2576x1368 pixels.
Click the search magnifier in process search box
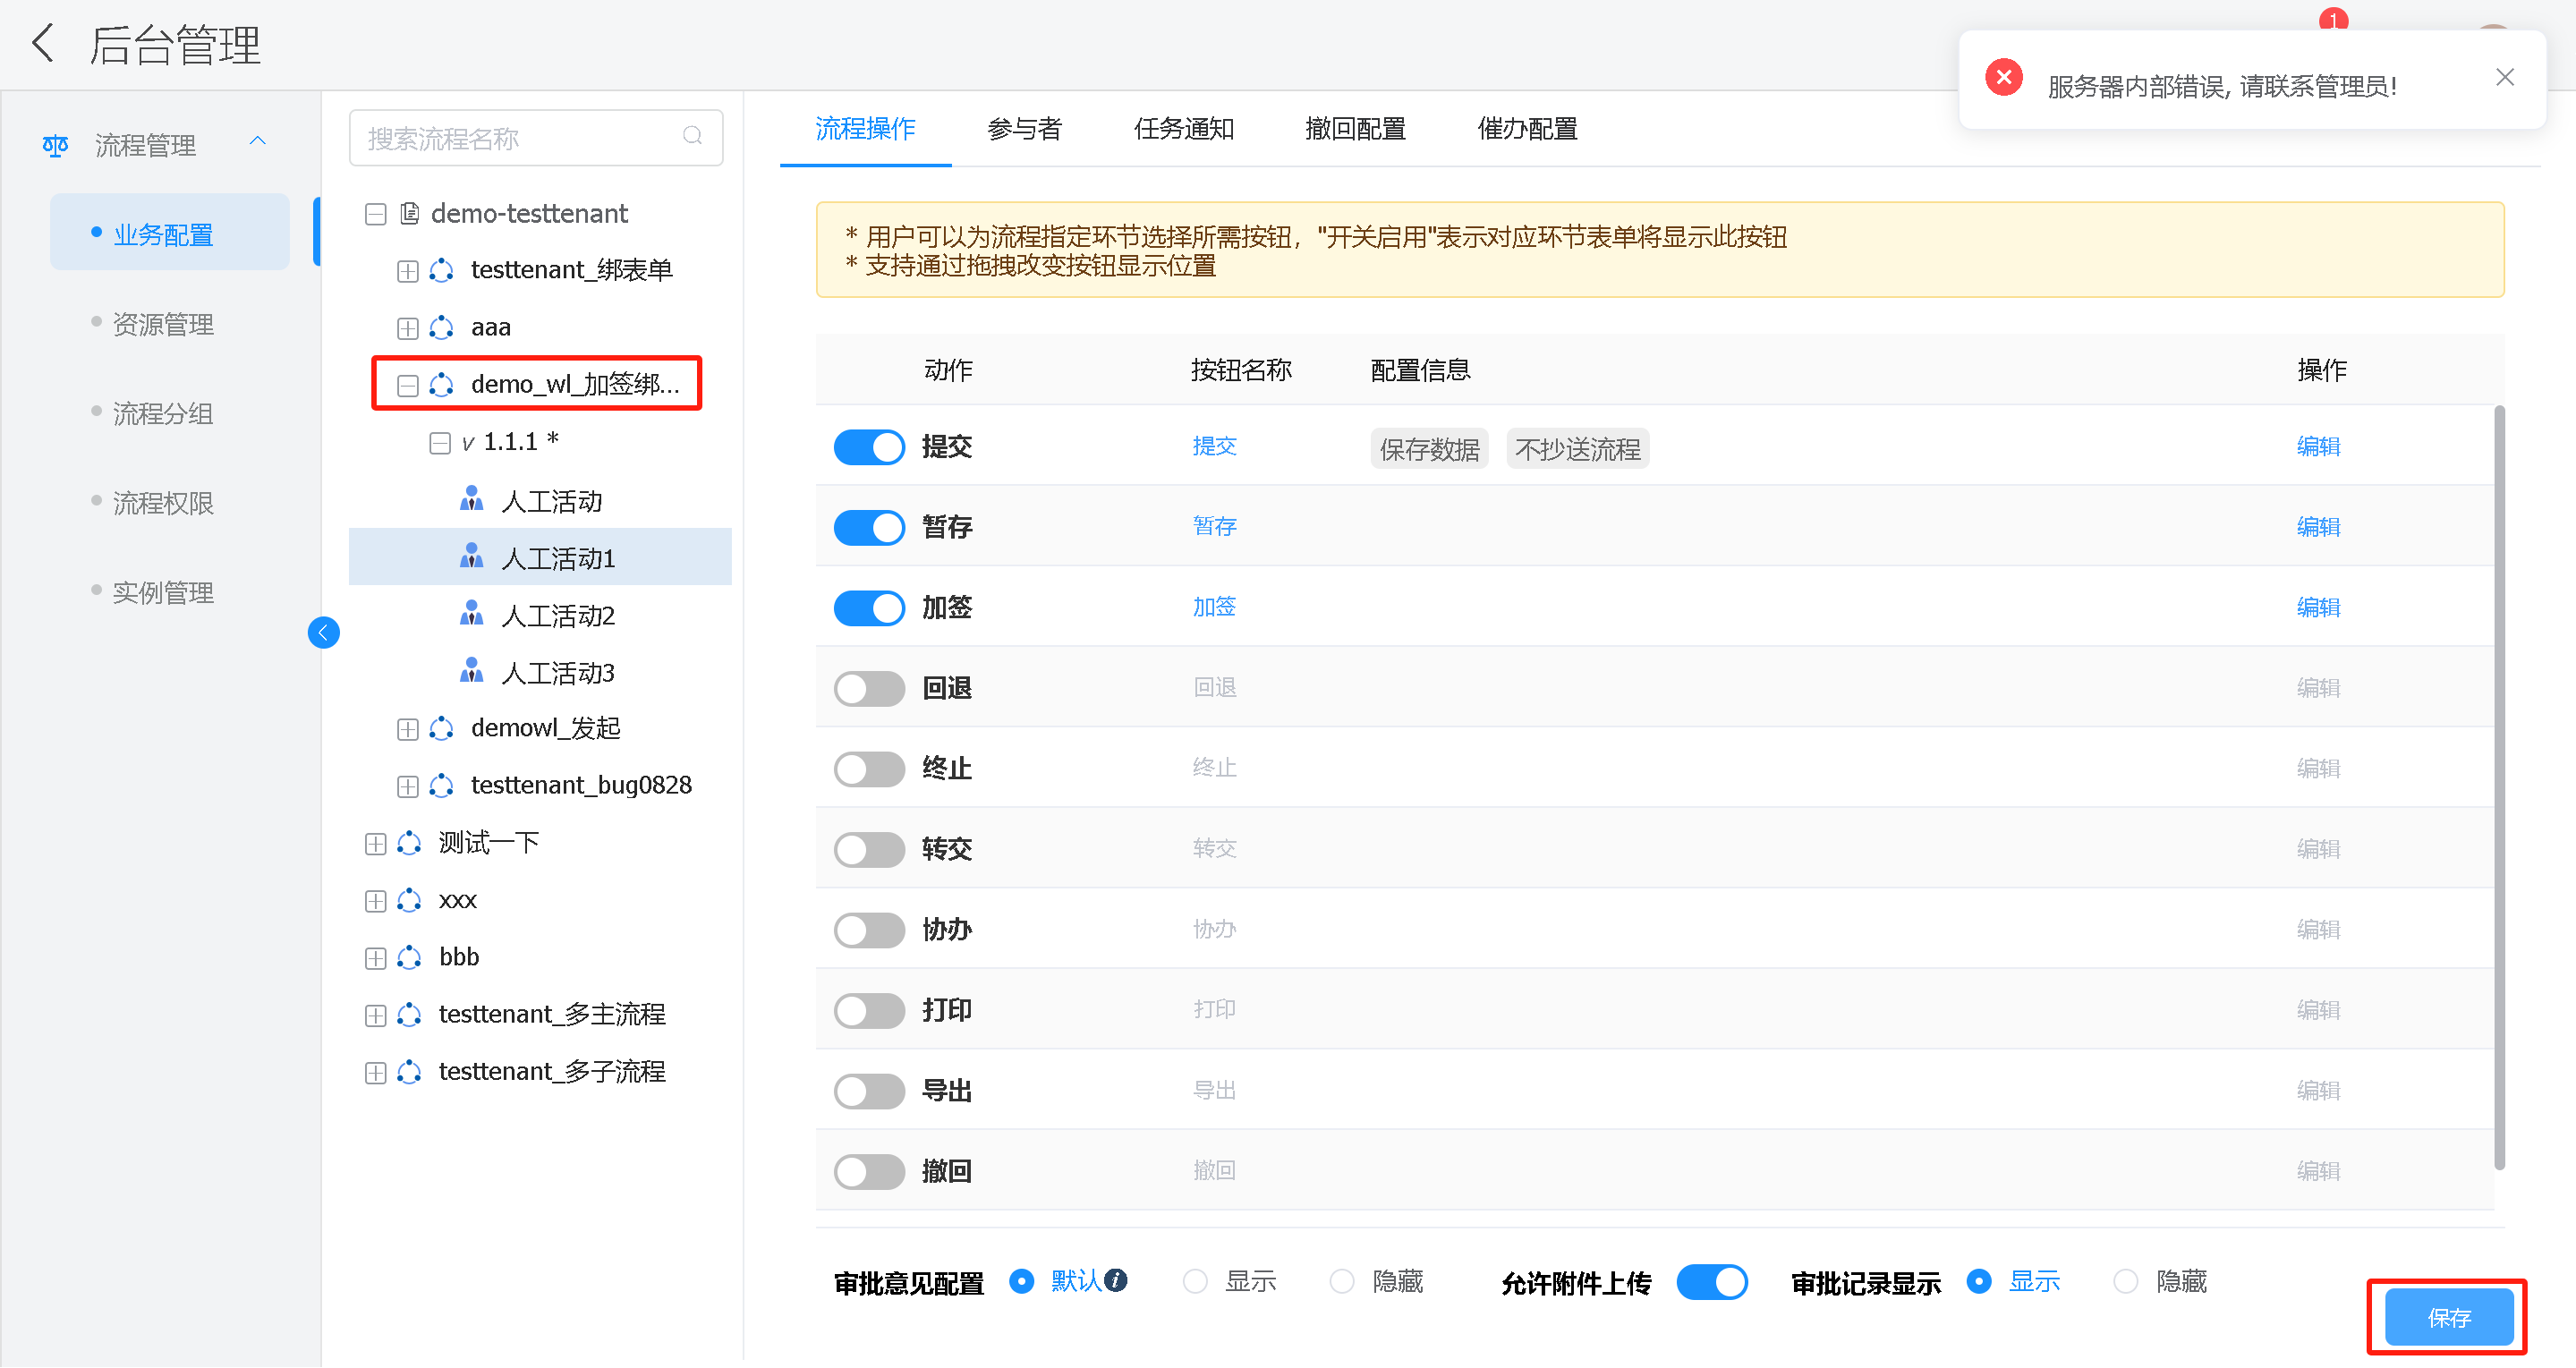pos(693,136)
